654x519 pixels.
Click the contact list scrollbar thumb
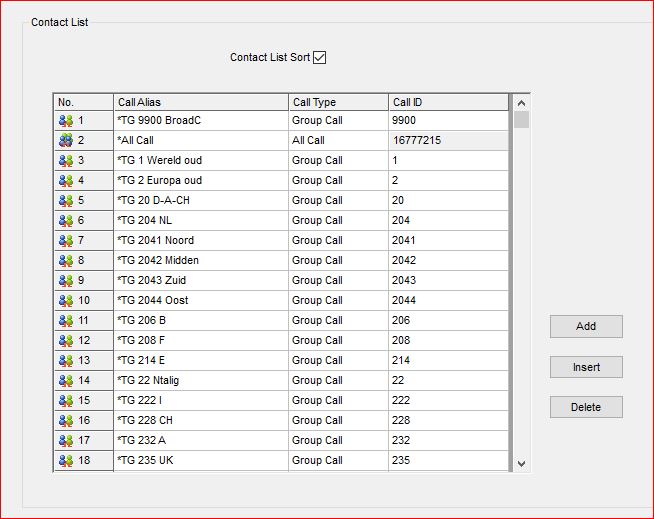(x=521, y=120)
